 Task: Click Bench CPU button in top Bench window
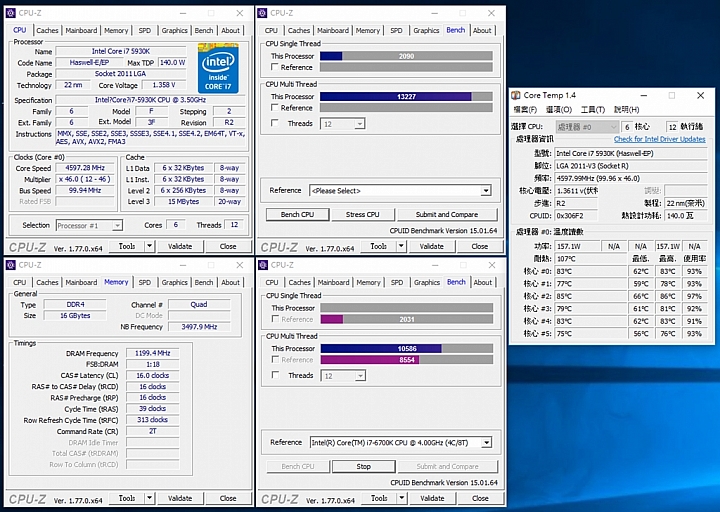click(298, 214)
